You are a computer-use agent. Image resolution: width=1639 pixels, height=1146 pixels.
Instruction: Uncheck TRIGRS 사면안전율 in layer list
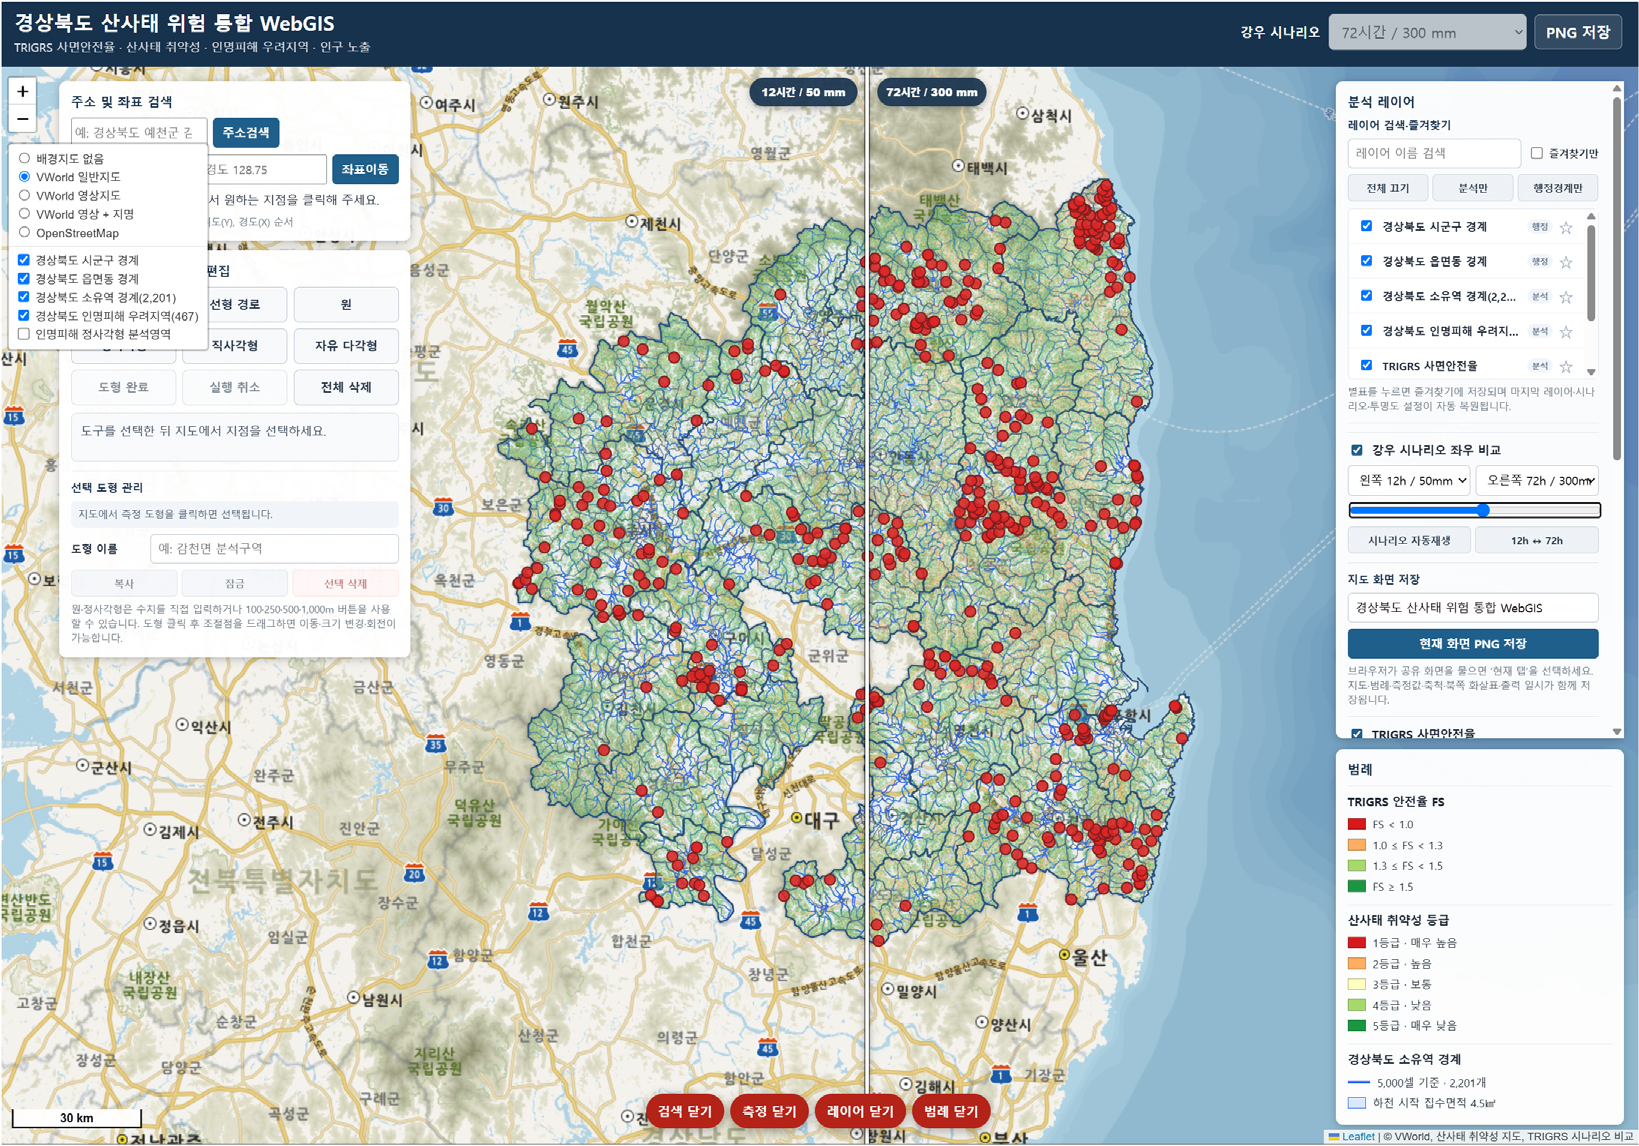[1367, 366]
